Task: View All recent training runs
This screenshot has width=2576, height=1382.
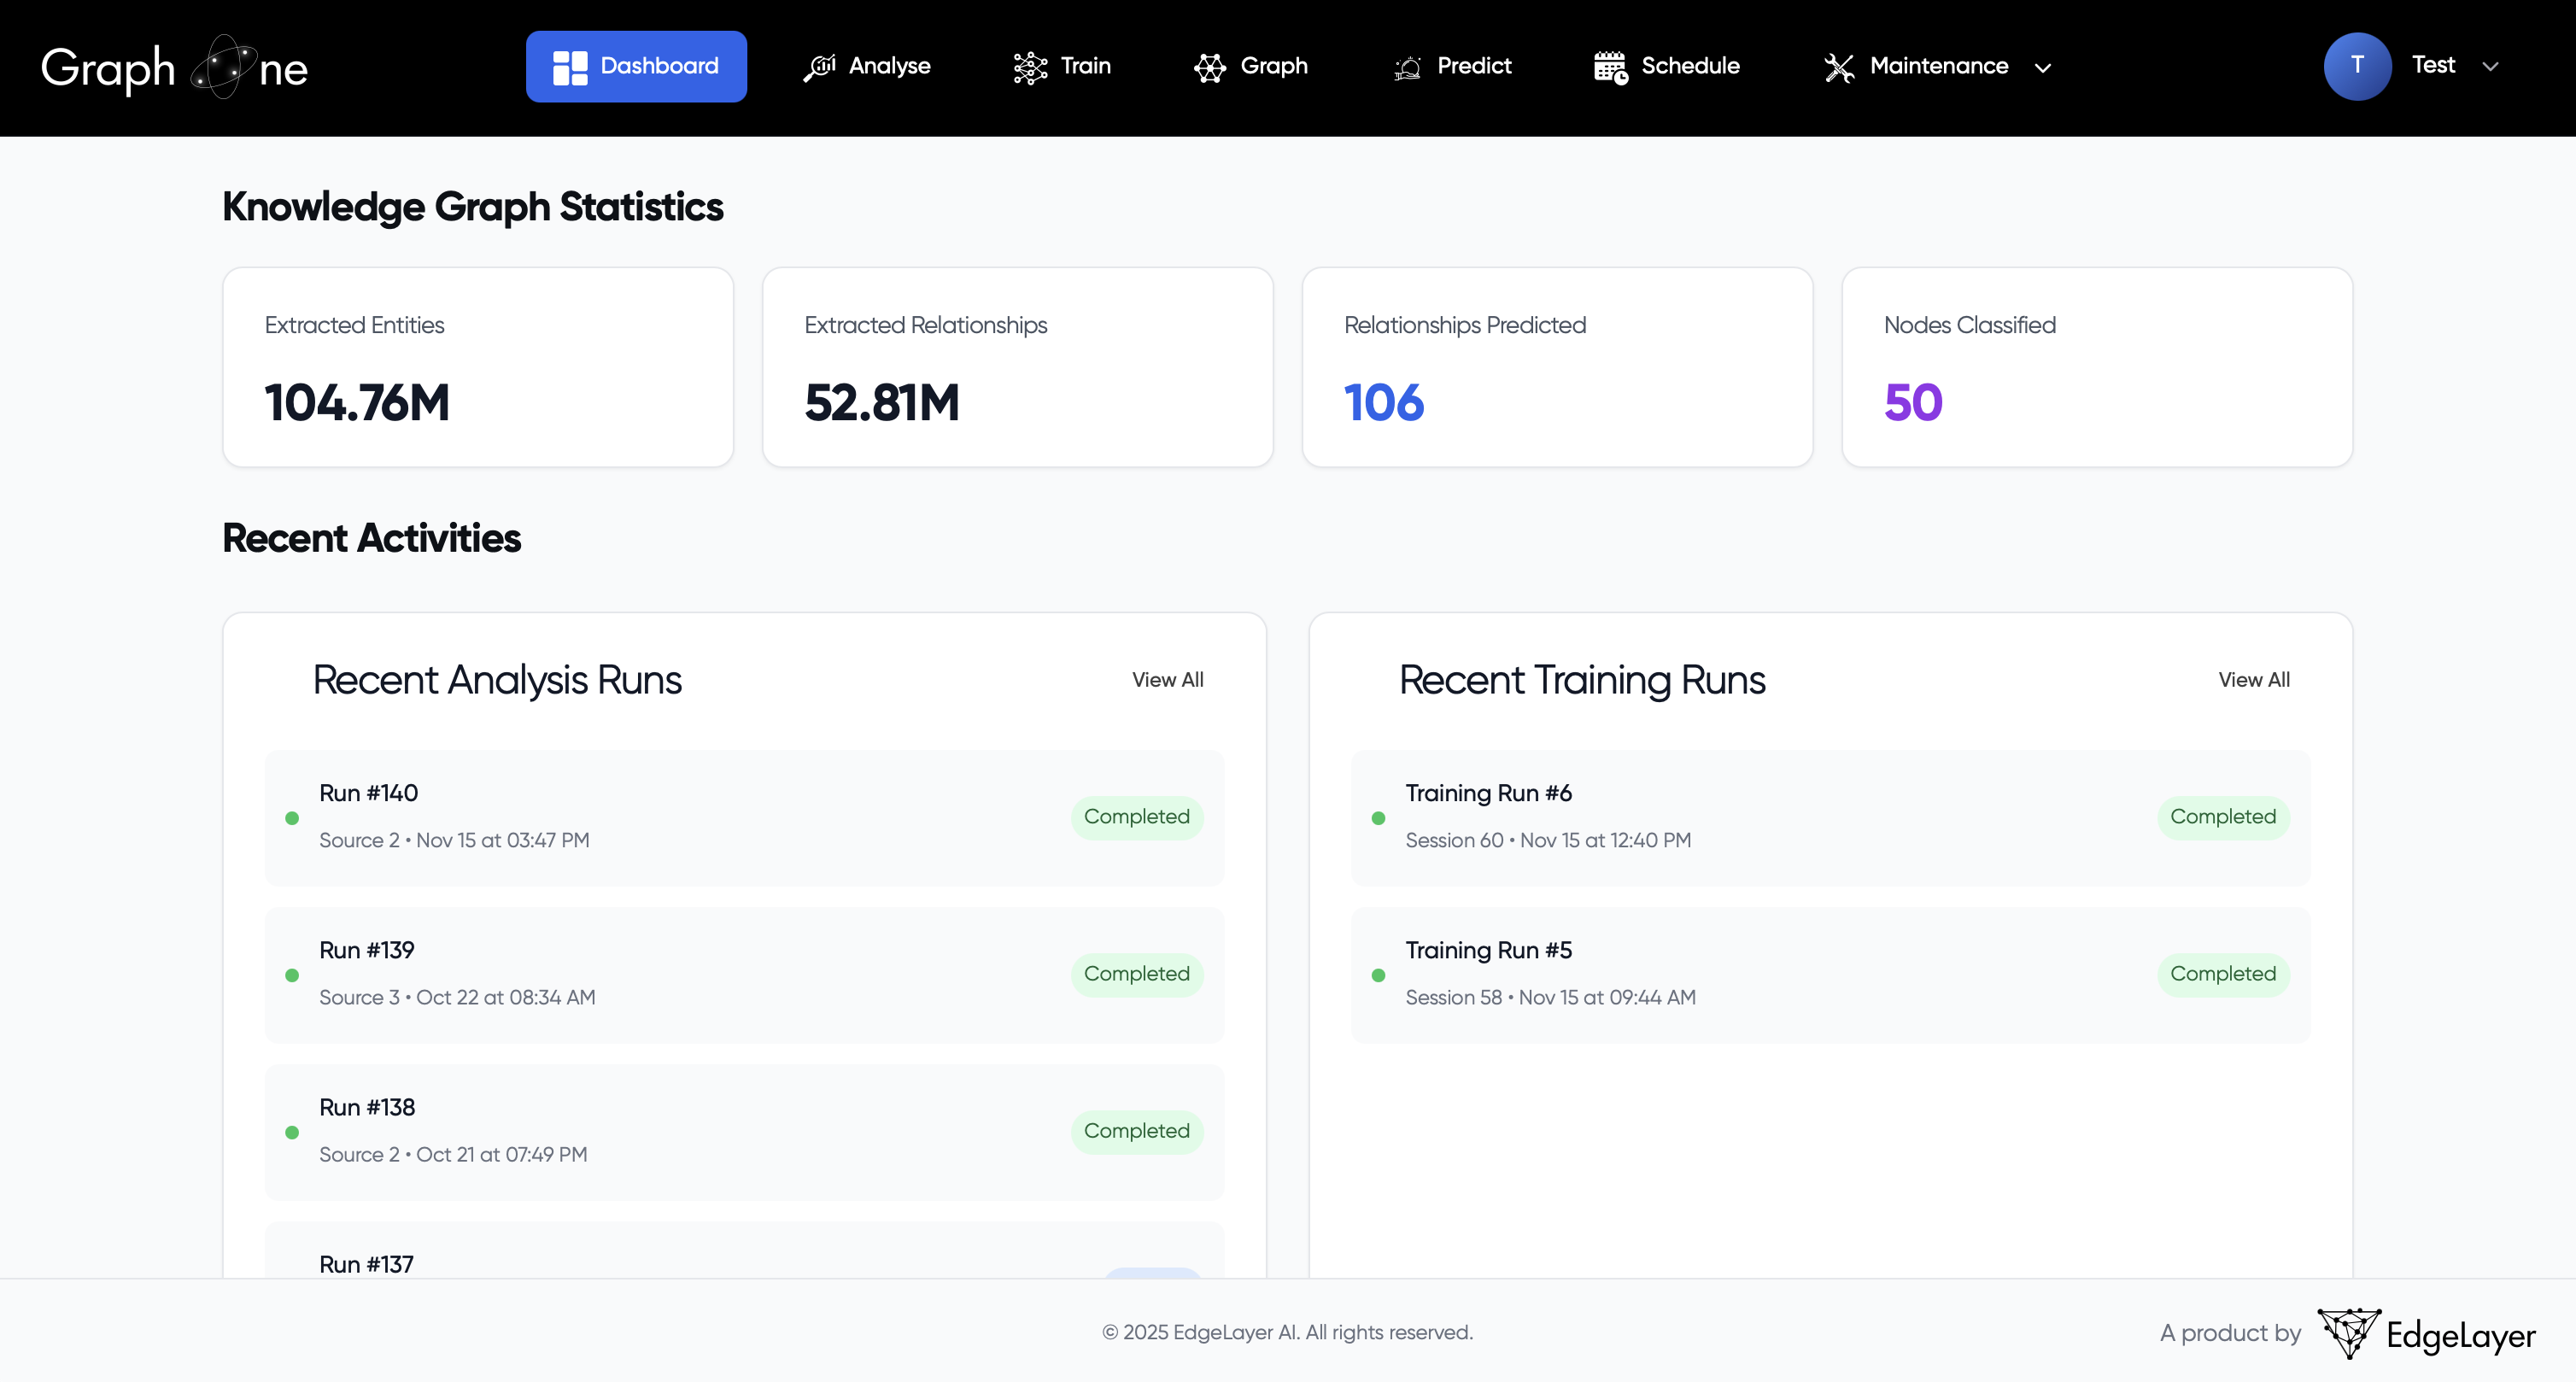Action: (x=2254, y=679)
